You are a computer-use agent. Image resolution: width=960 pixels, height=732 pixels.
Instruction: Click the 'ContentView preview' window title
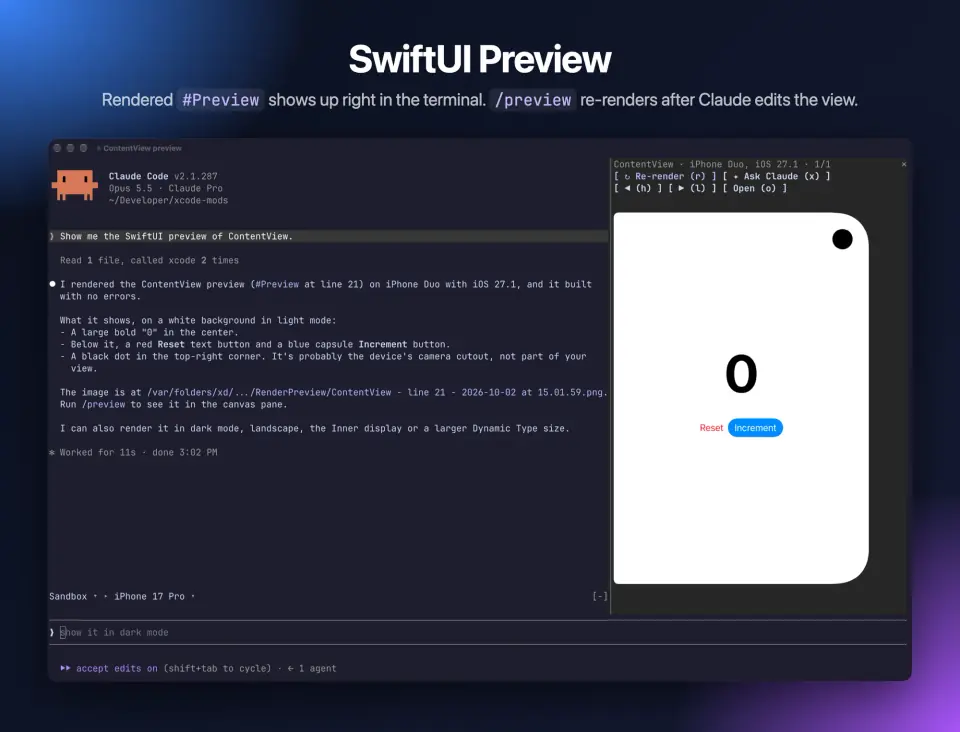pos(142,148)
